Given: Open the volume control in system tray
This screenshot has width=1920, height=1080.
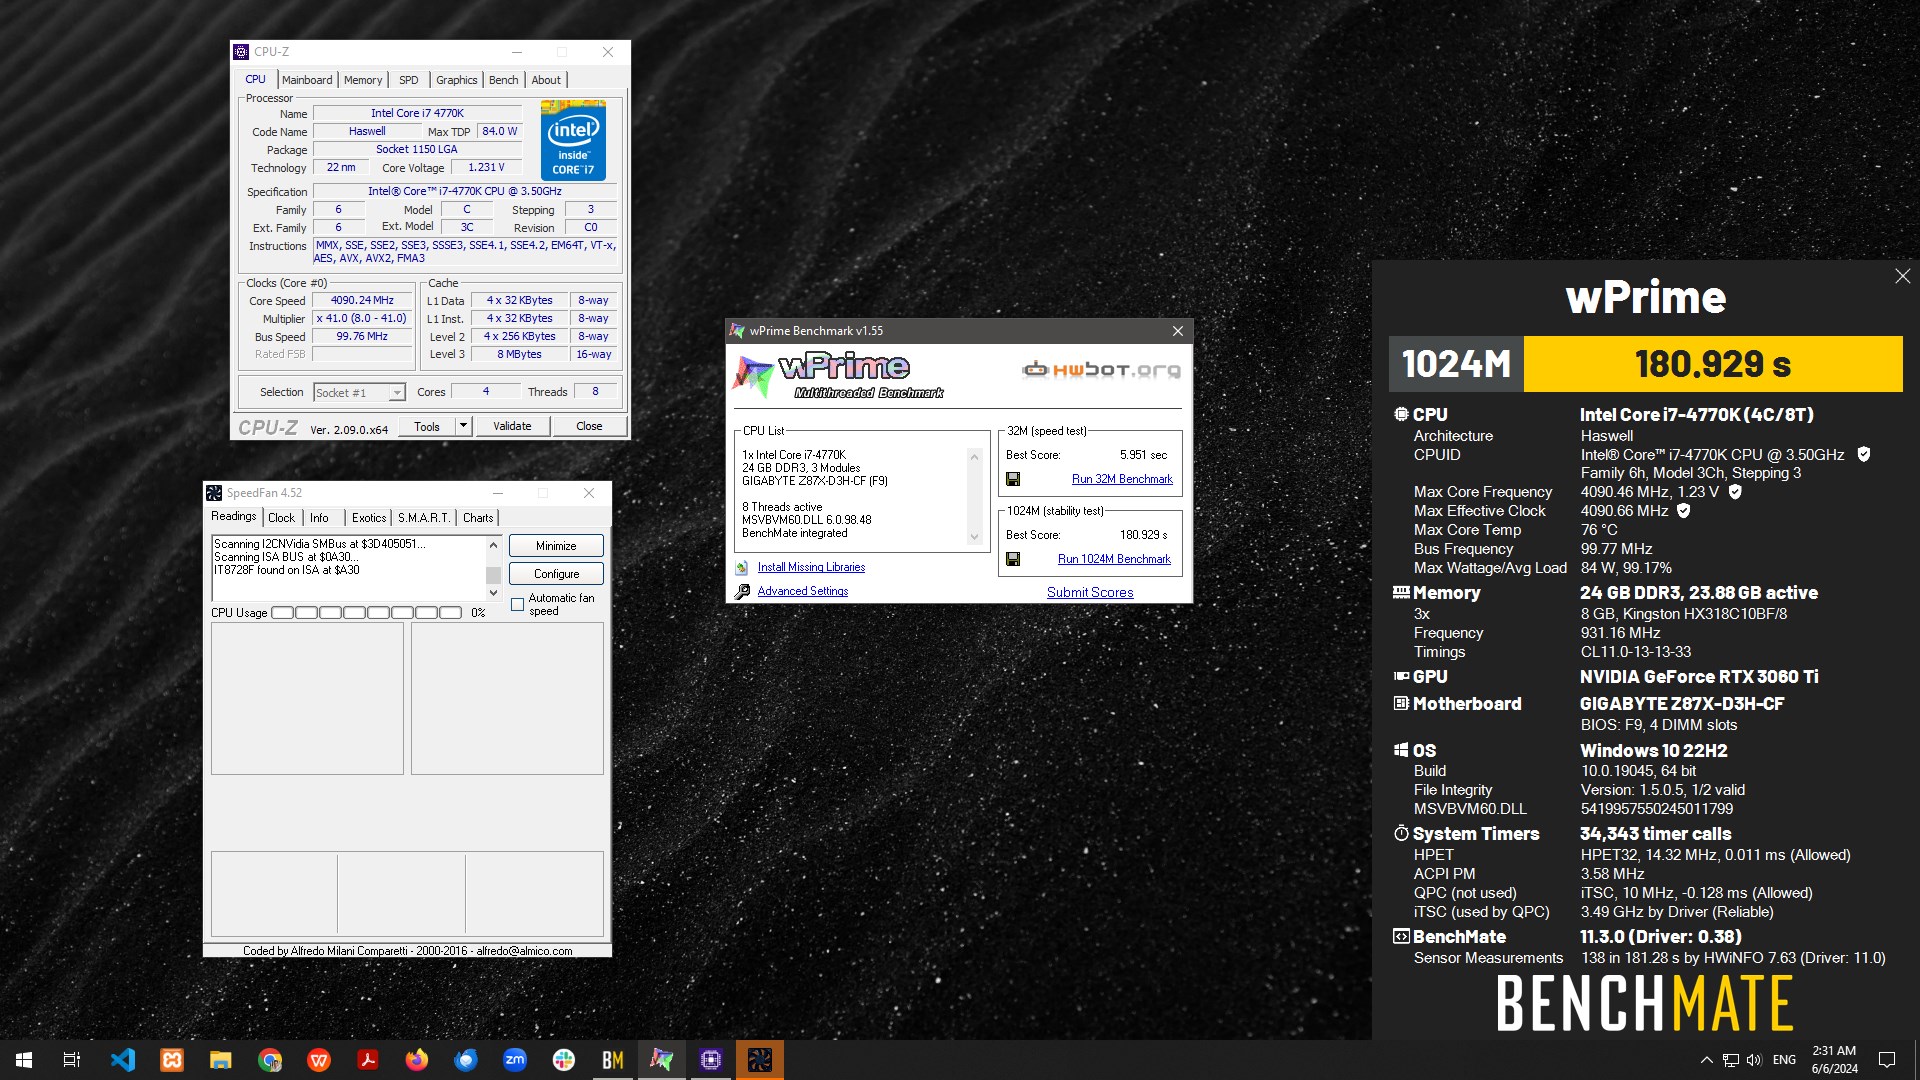Looking at the screenshot, I should 1754,1060.
